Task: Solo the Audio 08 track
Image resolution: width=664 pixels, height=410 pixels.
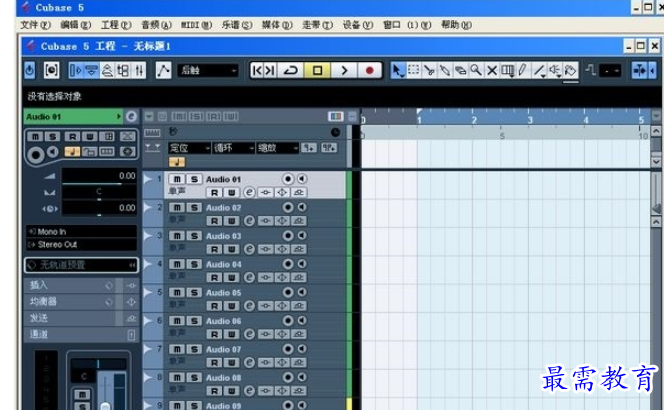Action: (x=194, y=378)
